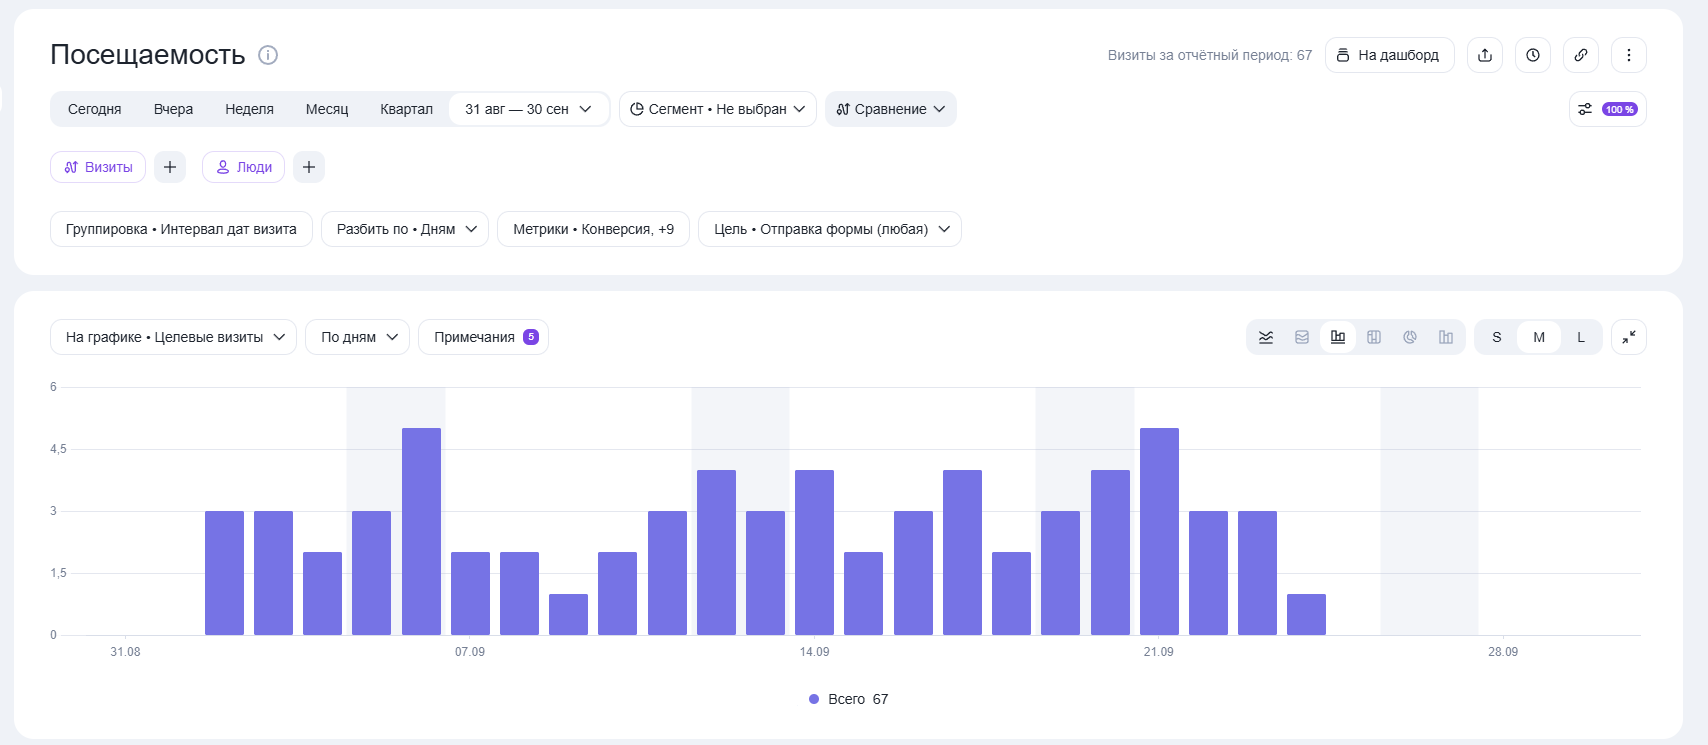Click the Люди filter button
Viewport: 1708px width, 745px height.
pos(243,167)
